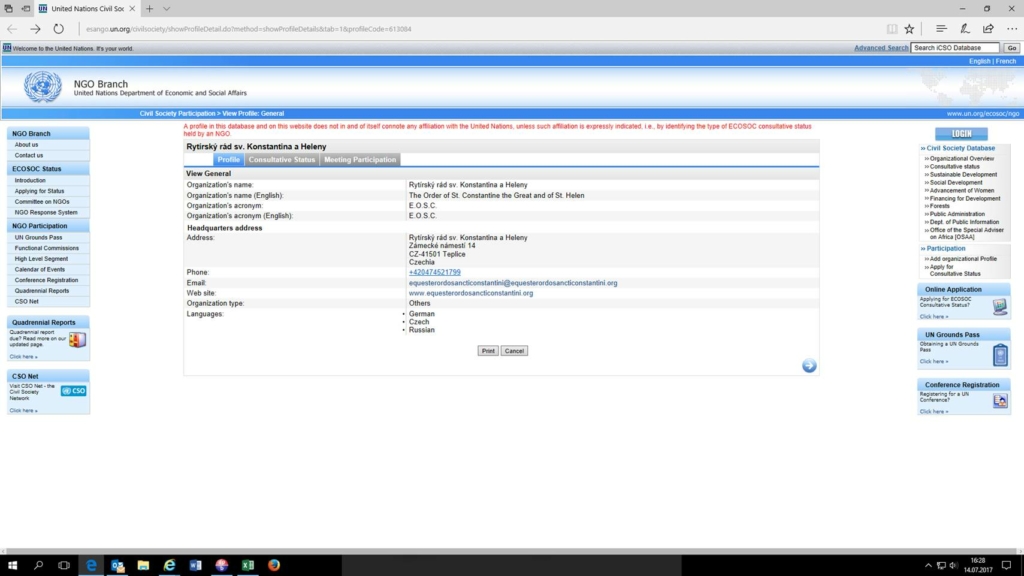Switch to the Profile tab
Viewport: 1024px width, 576px height.
(x=229, y=159)
